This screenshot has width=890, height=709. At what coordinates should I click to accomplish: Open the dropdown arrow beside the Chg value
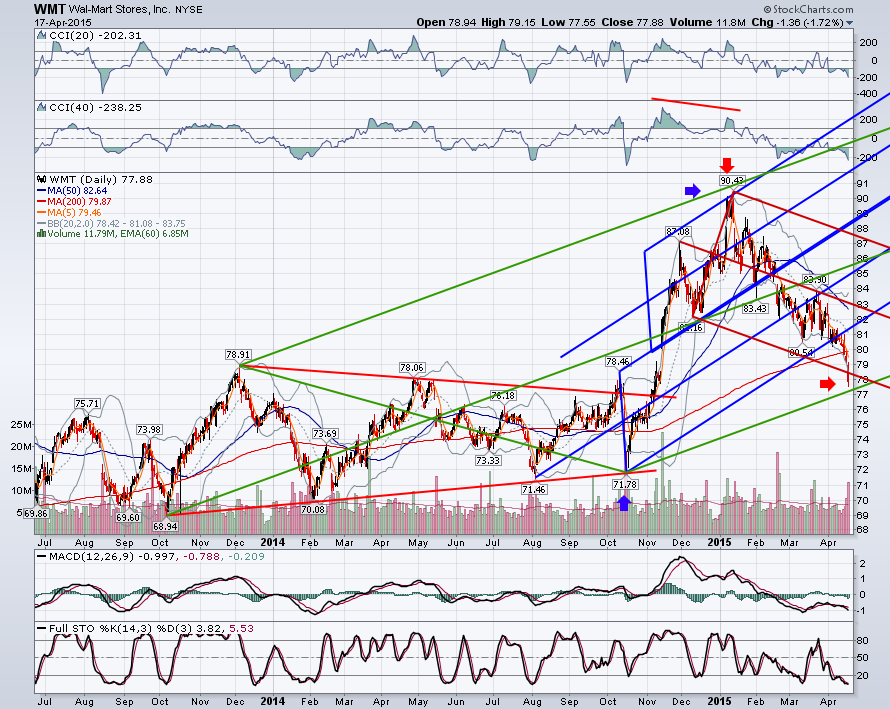pyautogui.click(x=850, y=23)
